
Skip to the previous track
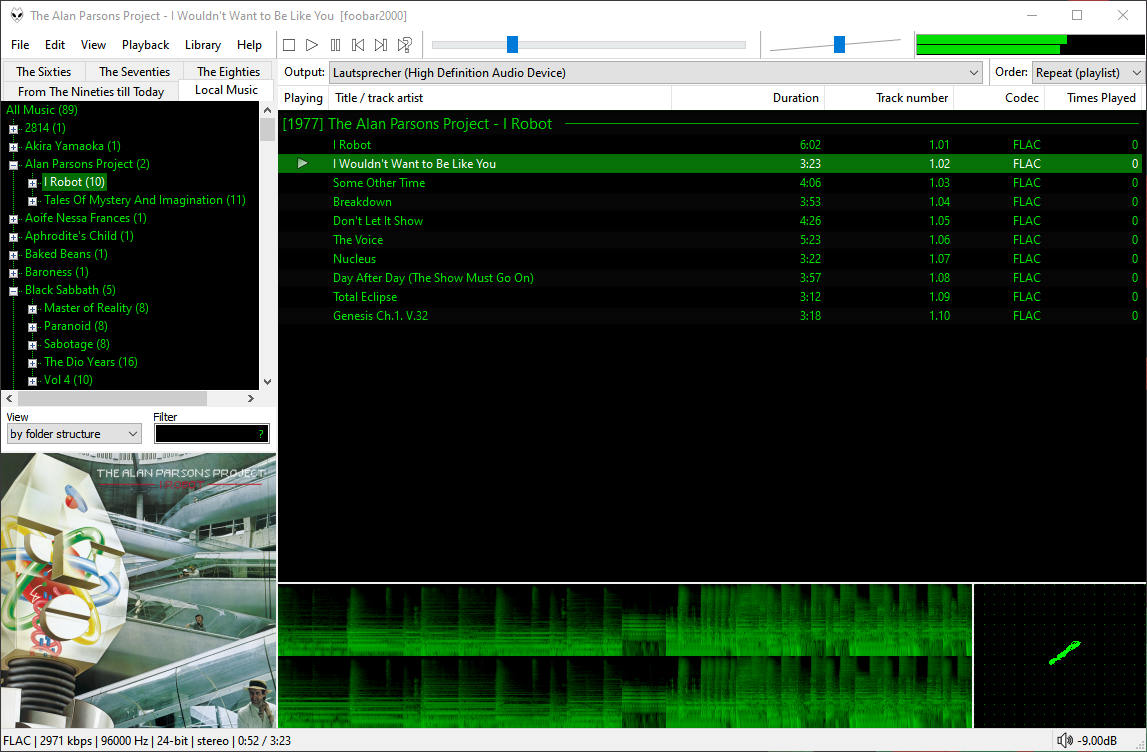[358, 45]
